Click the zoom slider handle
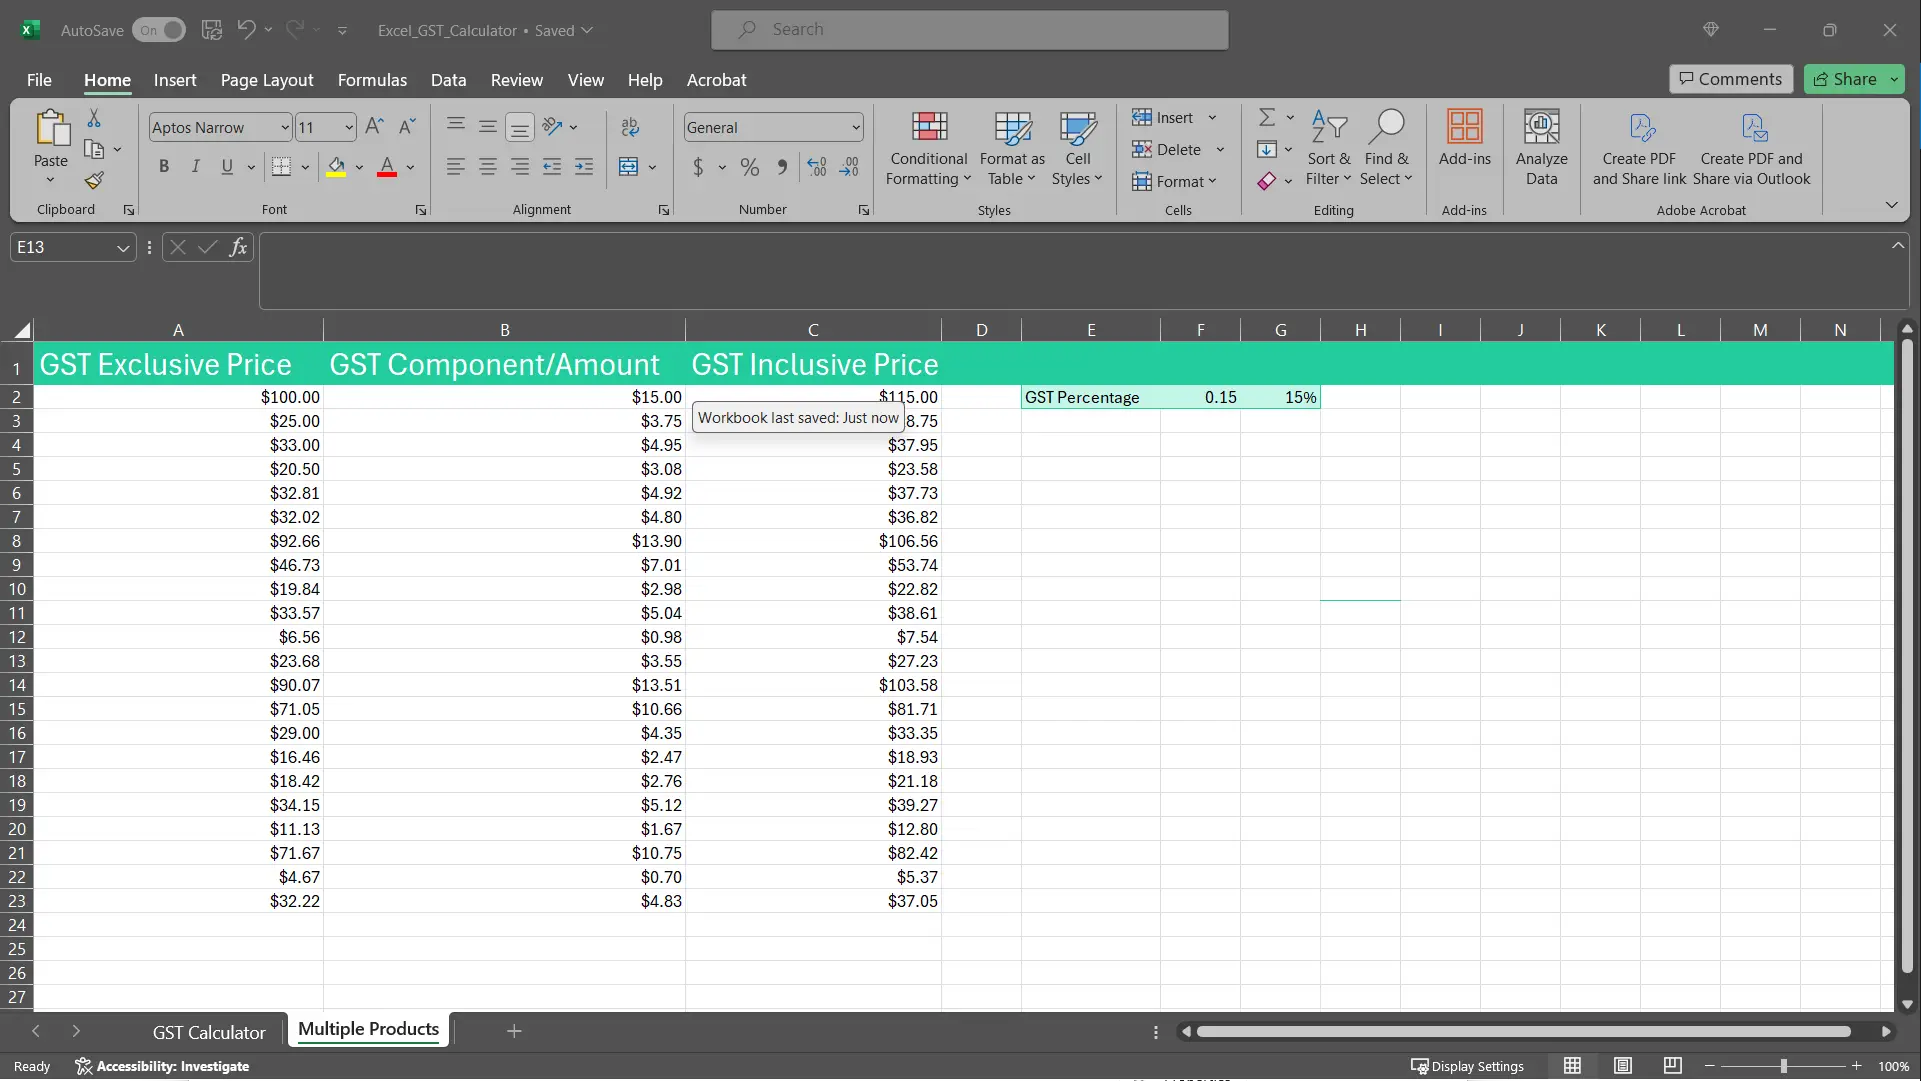Screen dimensions: 1921x1081 click(1783, 1066)
